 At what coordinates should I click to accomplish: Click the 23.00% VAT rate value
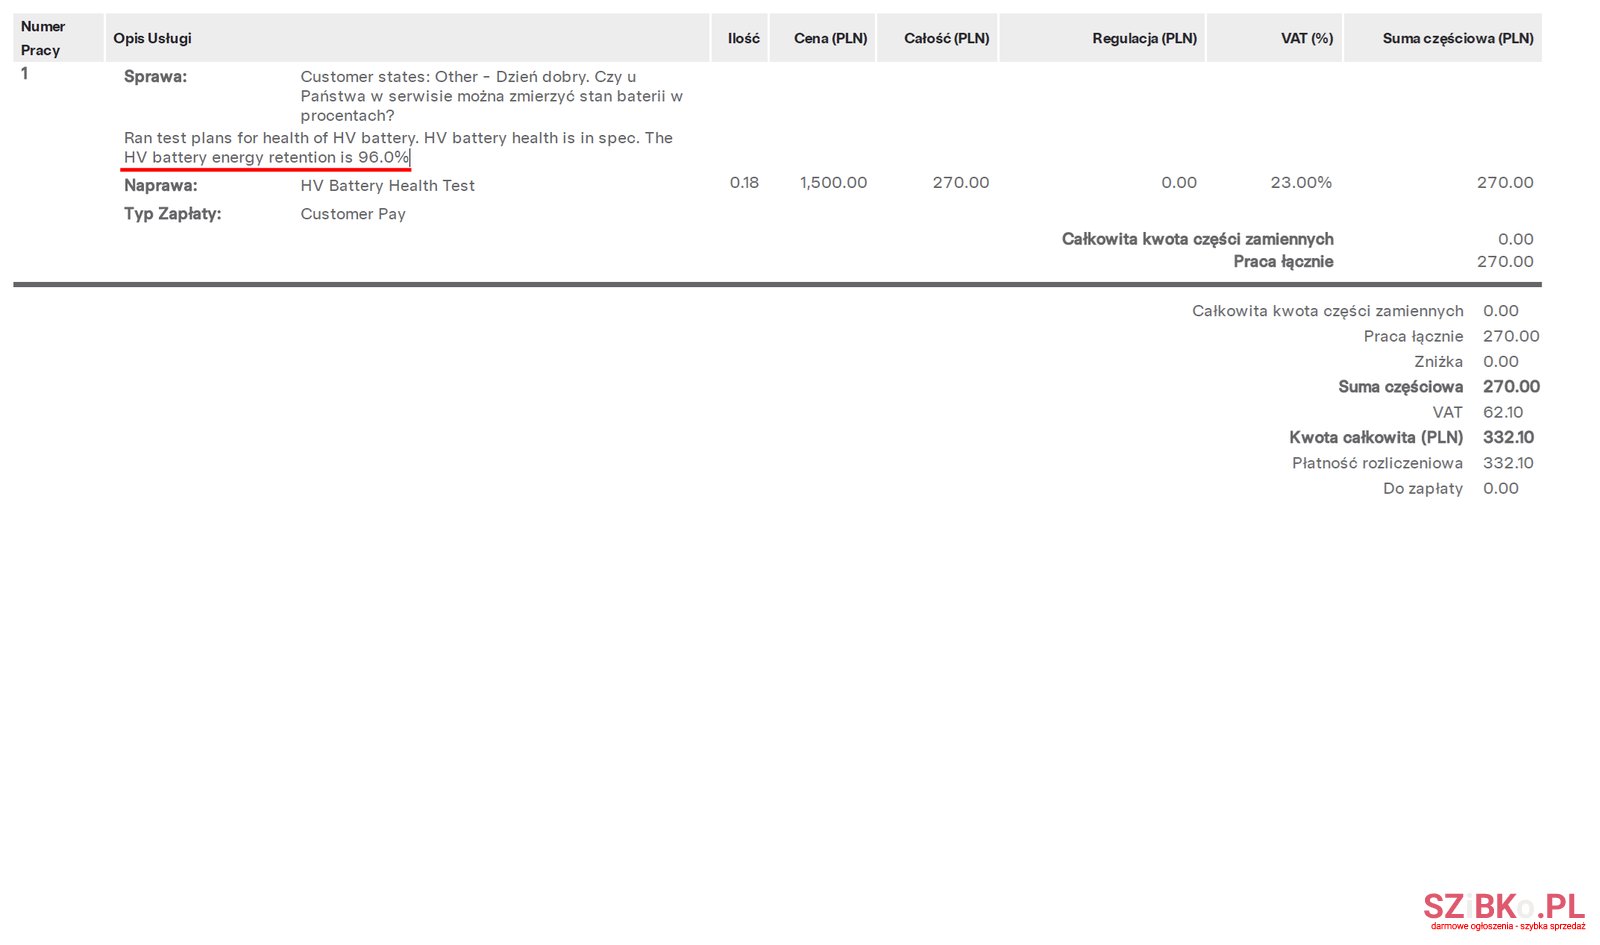coord(1300,183)
